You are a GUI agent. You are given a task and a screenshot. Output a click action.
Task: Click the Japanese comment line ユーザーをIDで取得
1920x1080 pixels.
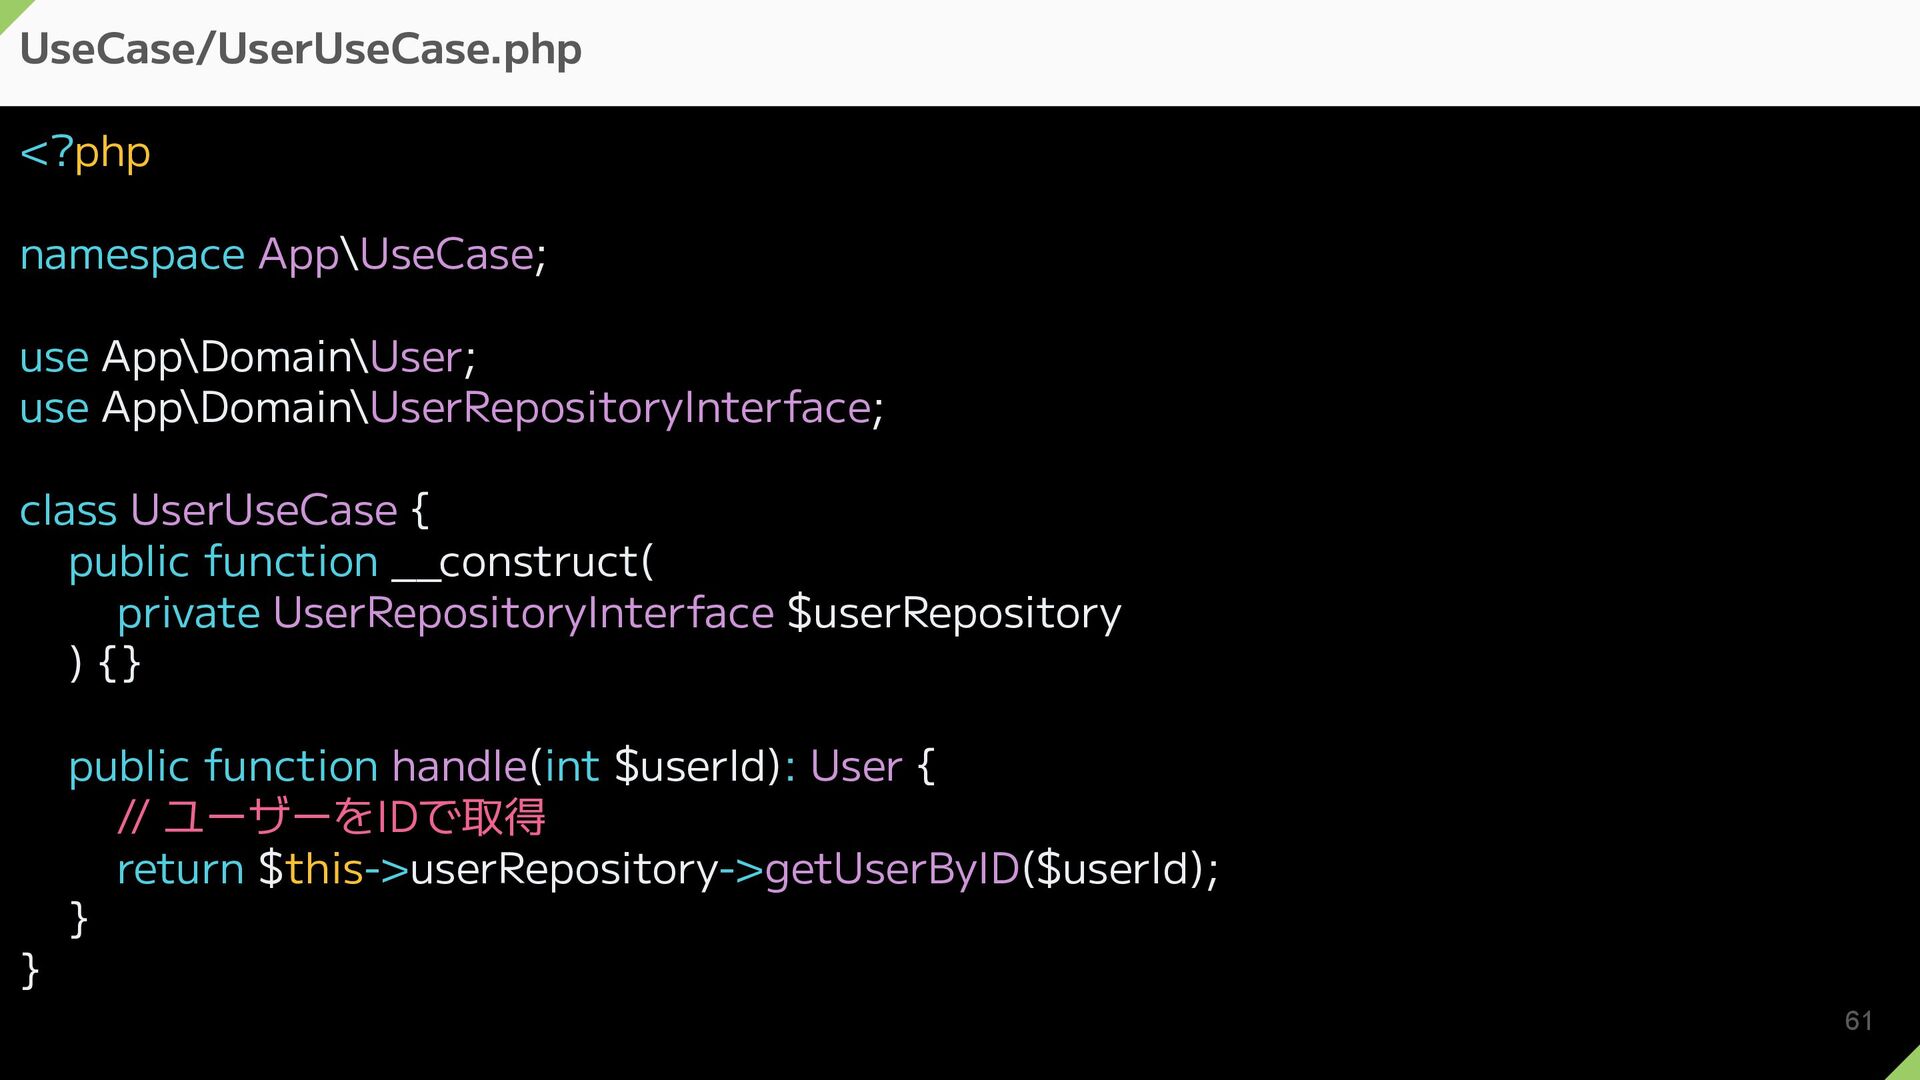point(331,818)
